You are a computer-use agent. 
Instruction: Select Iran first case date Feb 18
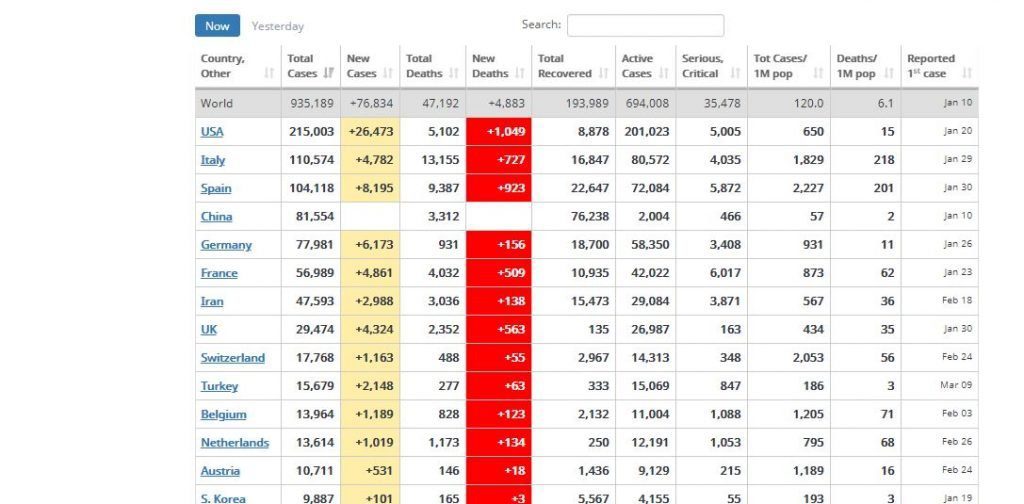(957, 301)
